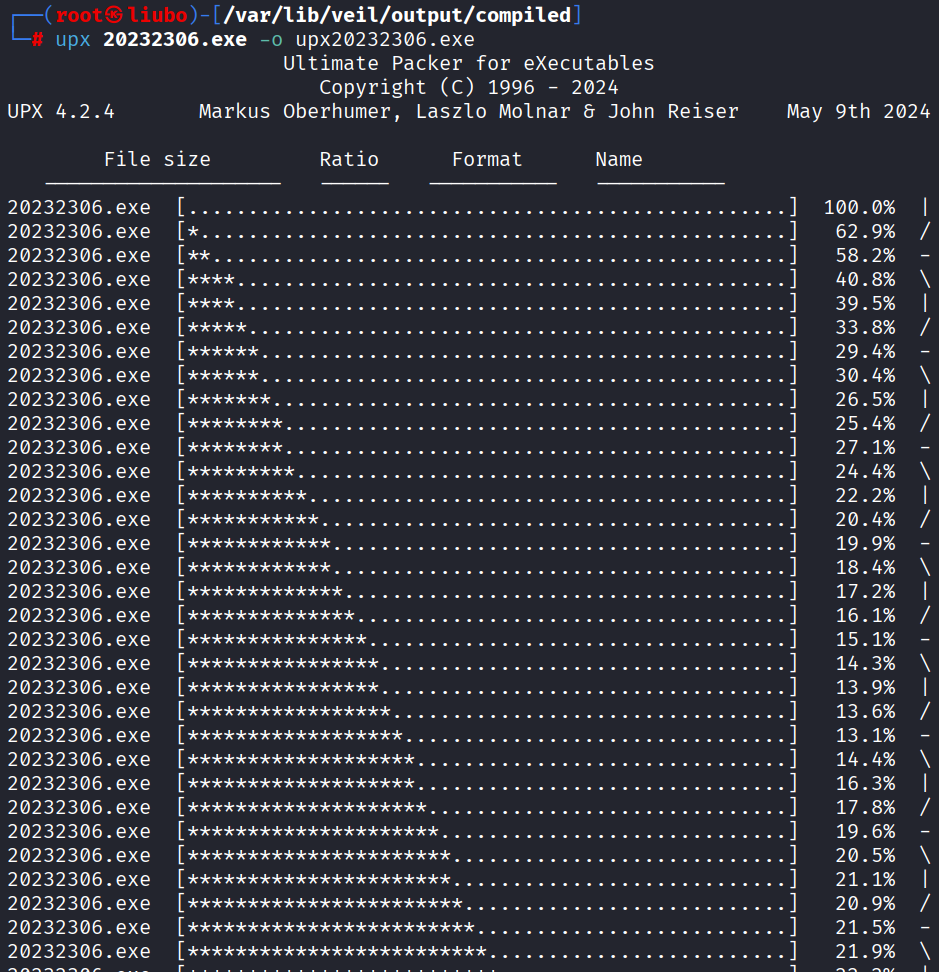Click the 29.4% ratio value

click(865, 351)
